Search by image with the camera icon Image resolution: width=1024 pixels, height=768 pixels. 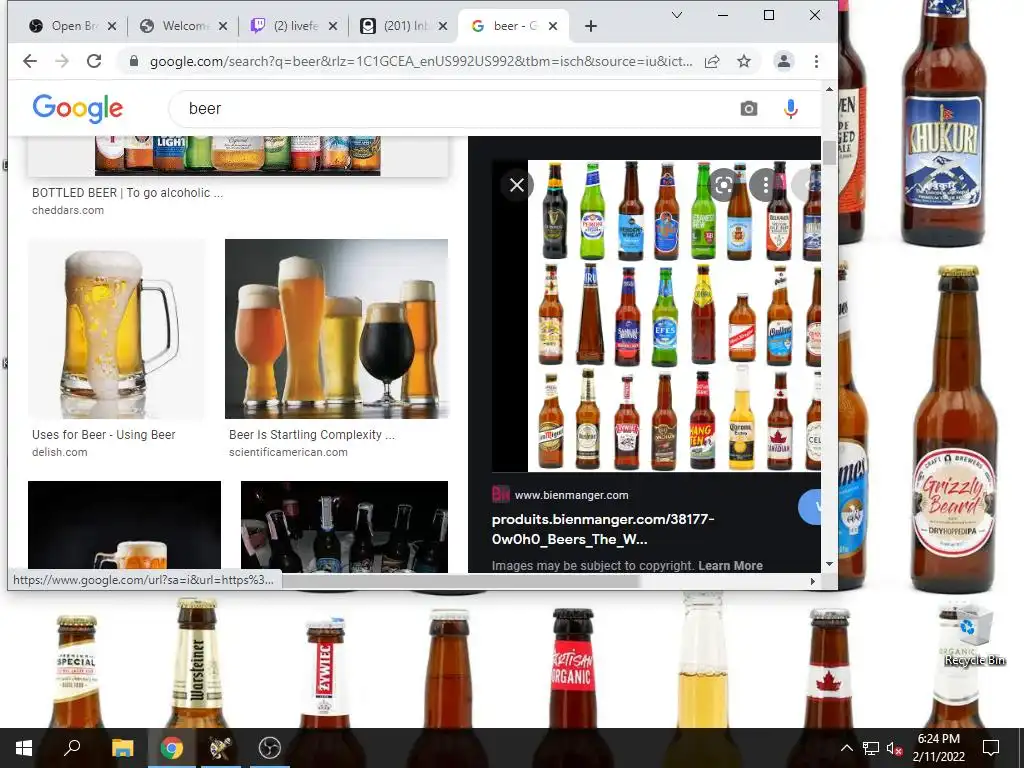click(x=749, y=108)
